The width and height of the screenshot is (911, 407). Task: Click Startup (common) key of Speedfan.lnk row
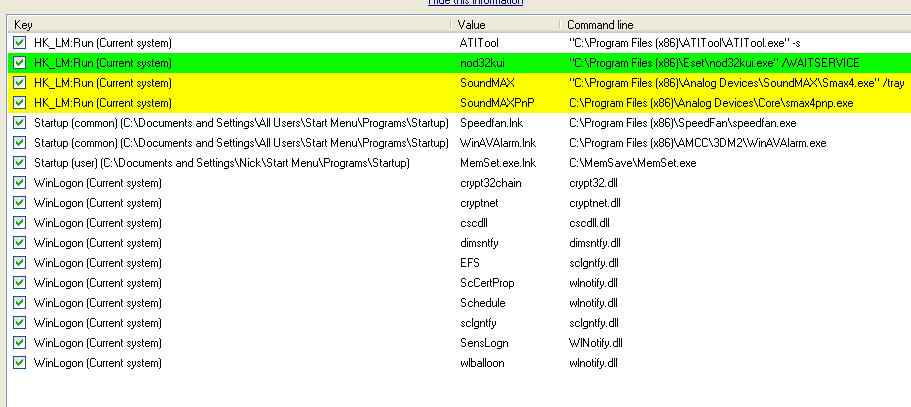pyautogui.click(x=241, y=123)
